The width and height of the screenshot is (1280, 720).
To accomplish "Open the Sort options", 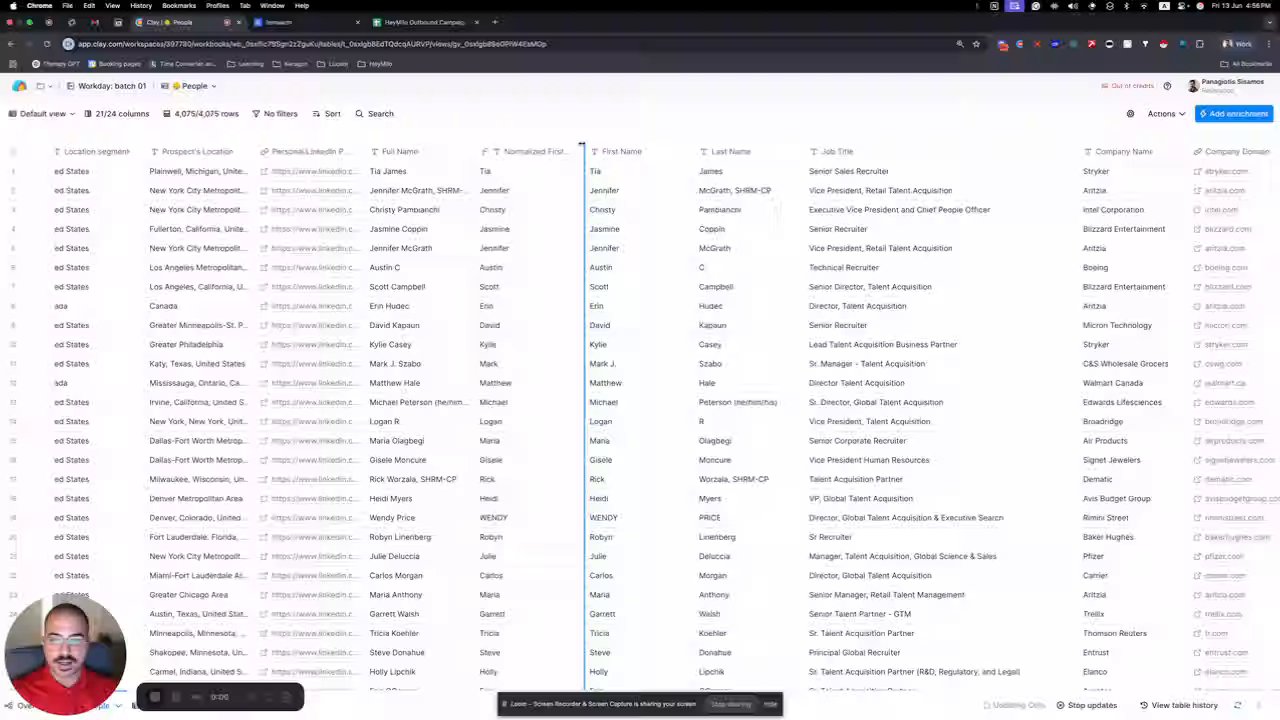I will pos(326,114).
